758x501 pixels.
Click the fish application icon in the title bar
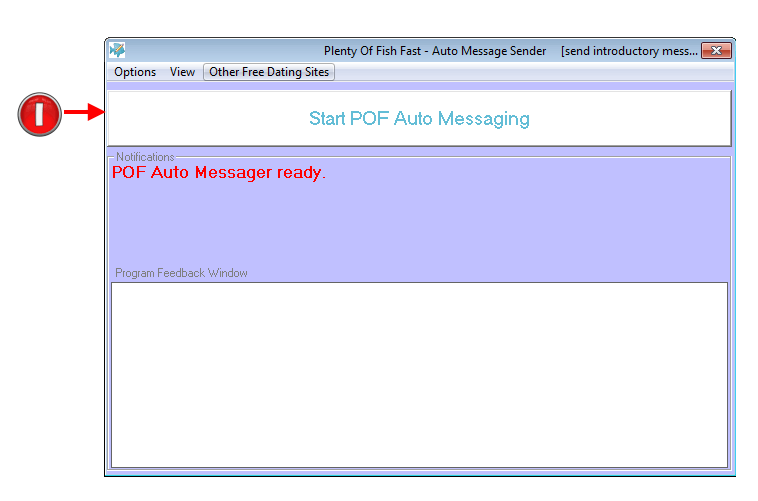pyautogui.click(x=117, y=50)
